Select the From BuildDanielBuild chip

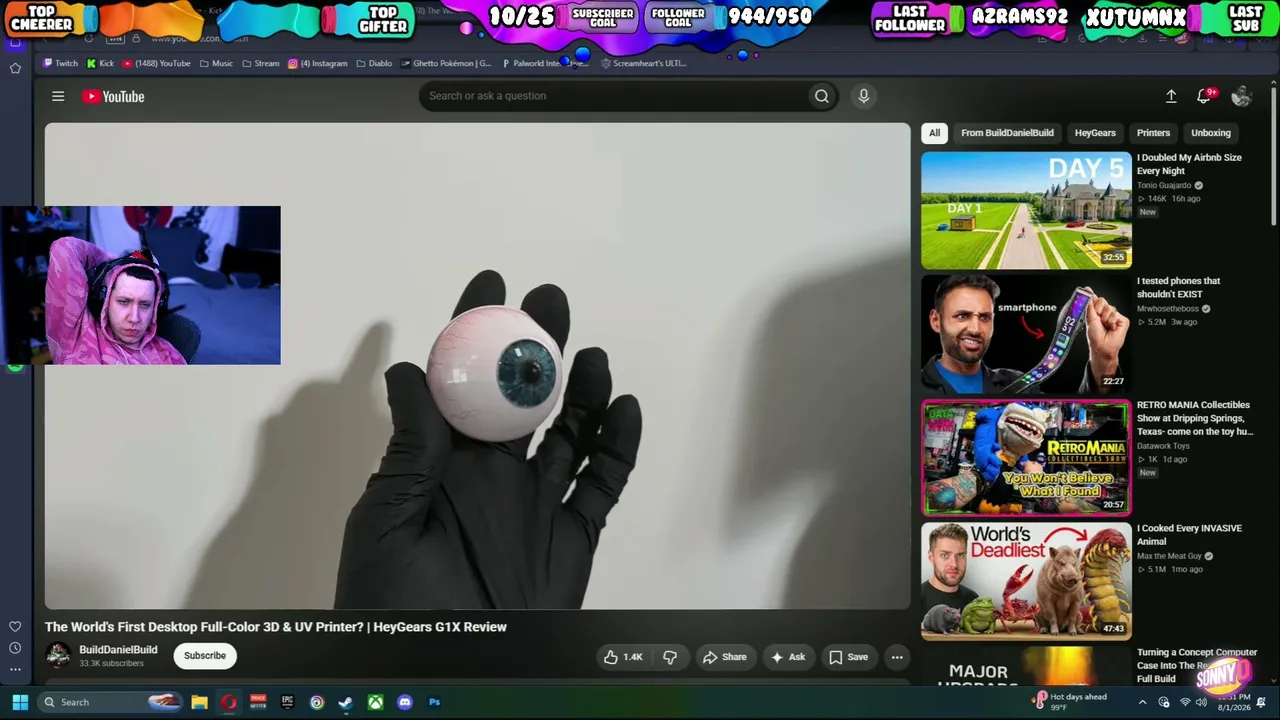(x=1007, y=133)
